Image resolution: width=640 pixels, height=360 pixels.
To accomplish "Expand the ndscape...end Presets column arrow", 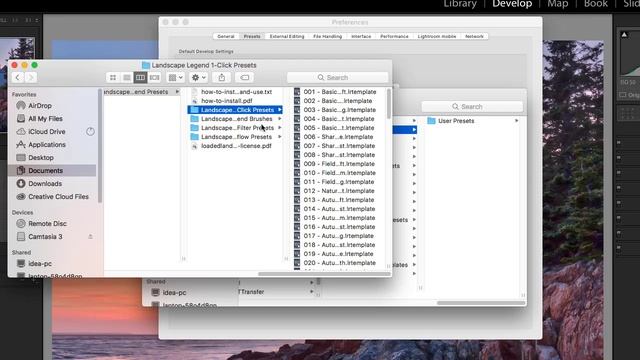I will pos(177,92).
